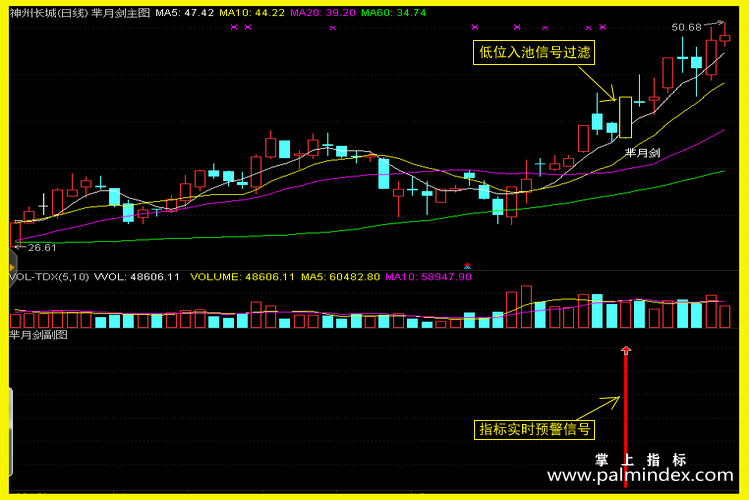This screenshot has height=500, width=749.
Task: Select the MA5: 47.42 readout
Action: (184, 13)
